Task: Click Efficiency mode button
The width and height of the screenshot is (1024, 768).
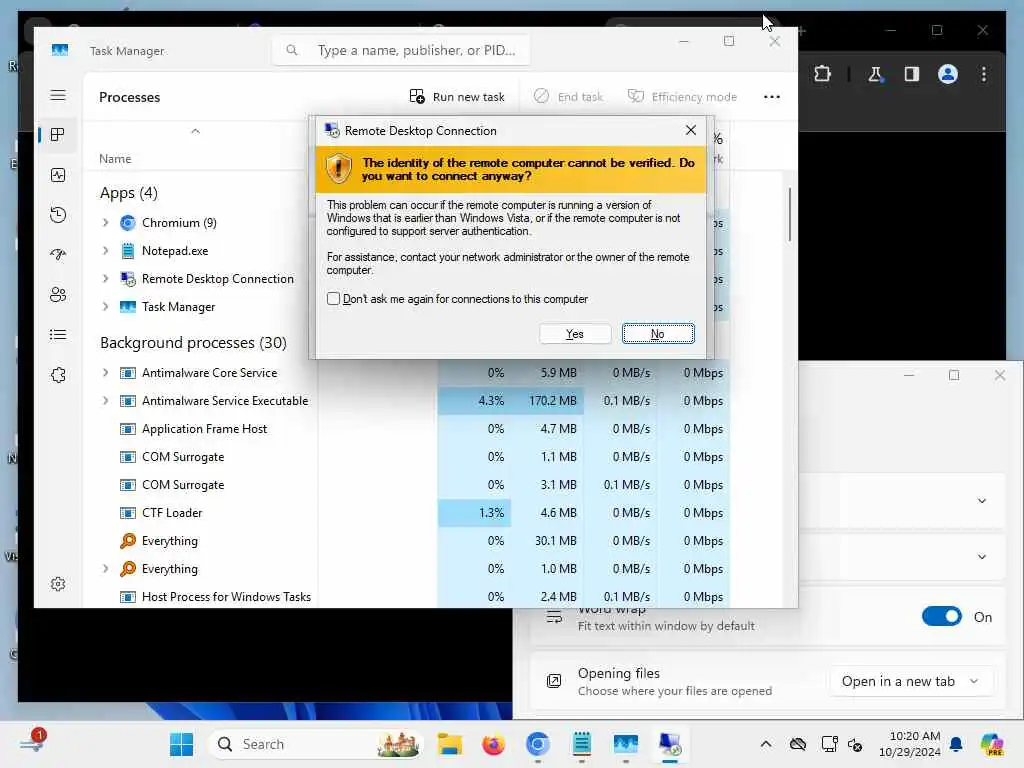Action: (682, 97)
